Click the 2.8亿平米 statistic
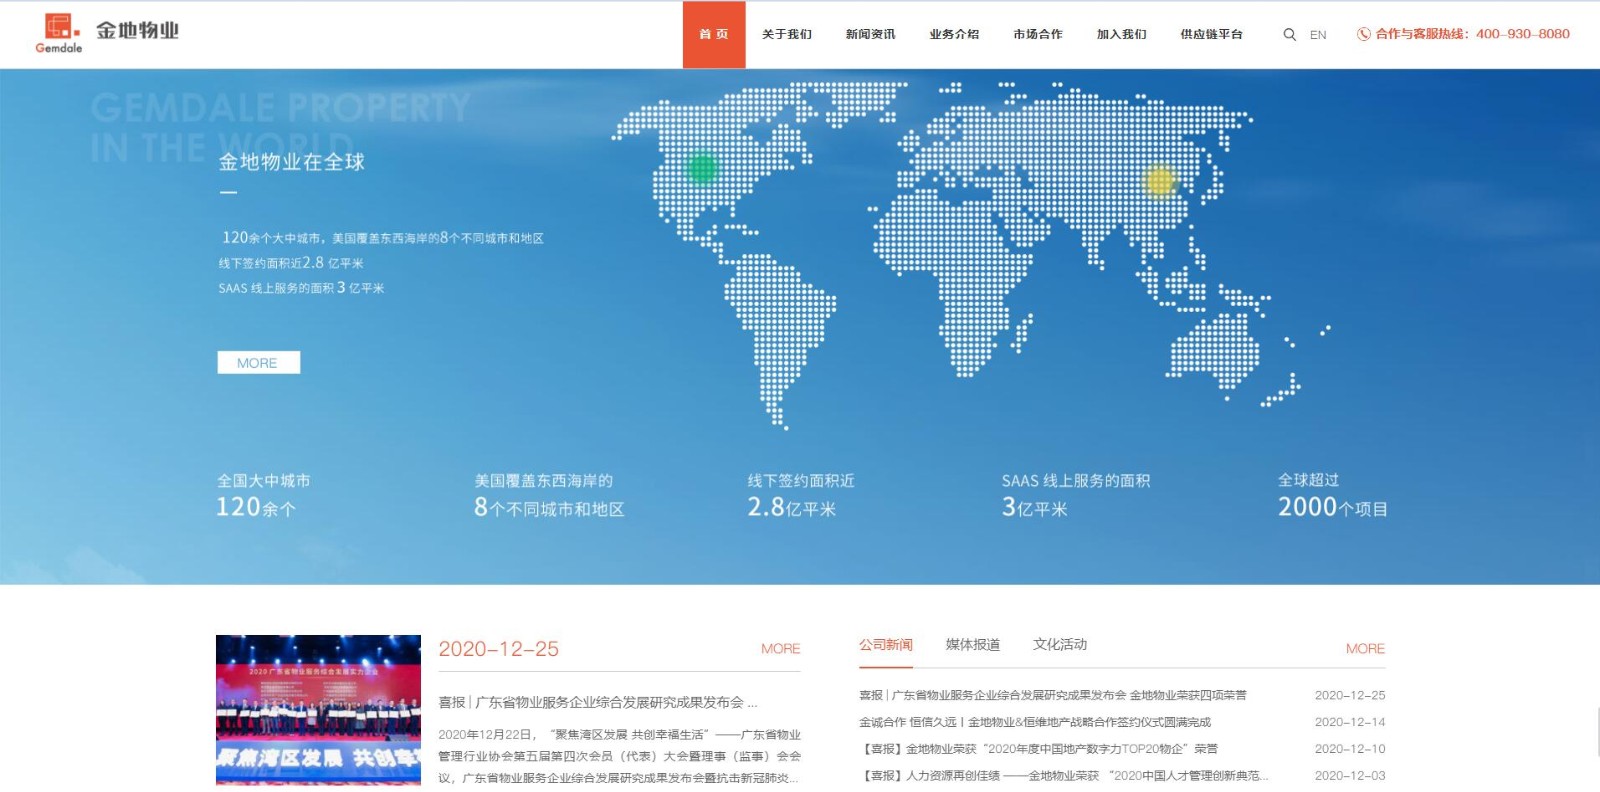This screenshot has height=792, width=1600. [x=800, y=495]
